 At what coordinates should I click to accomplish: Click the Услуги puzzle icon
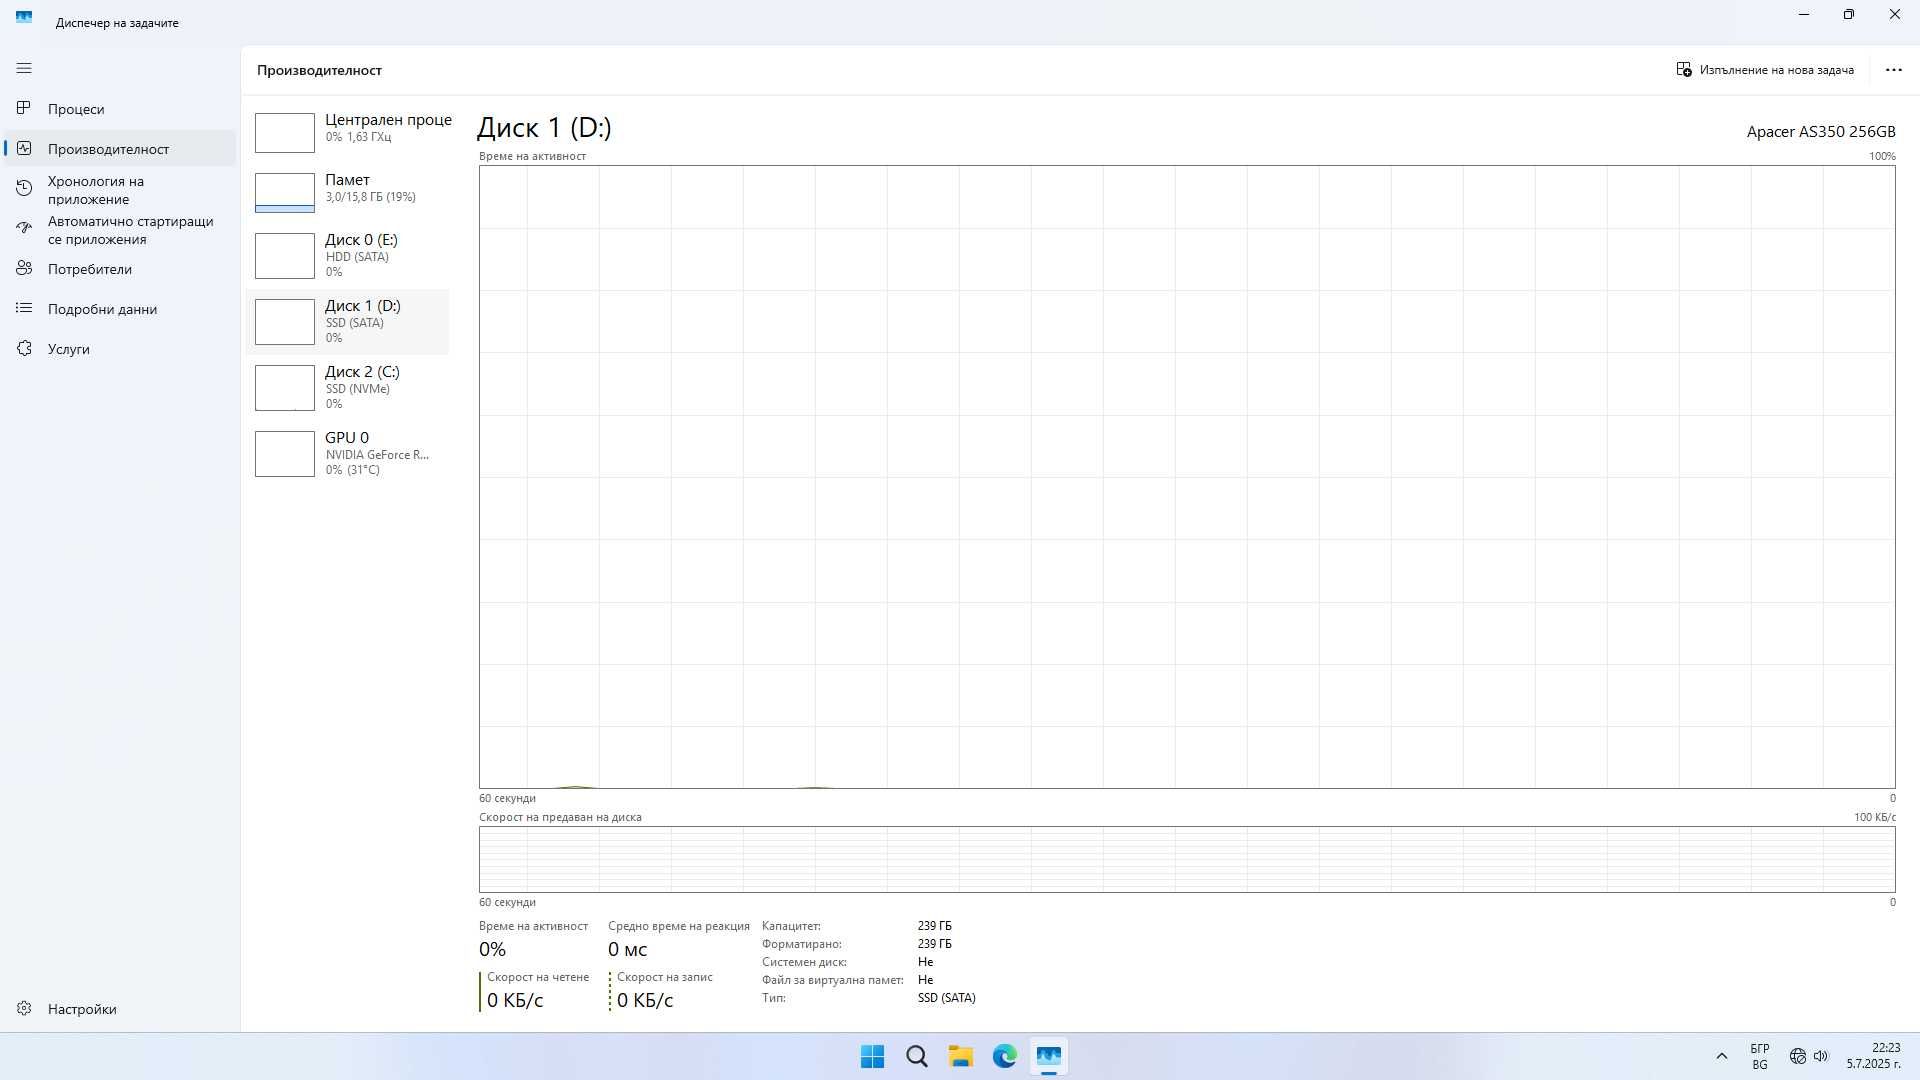(x=24, y=348)
